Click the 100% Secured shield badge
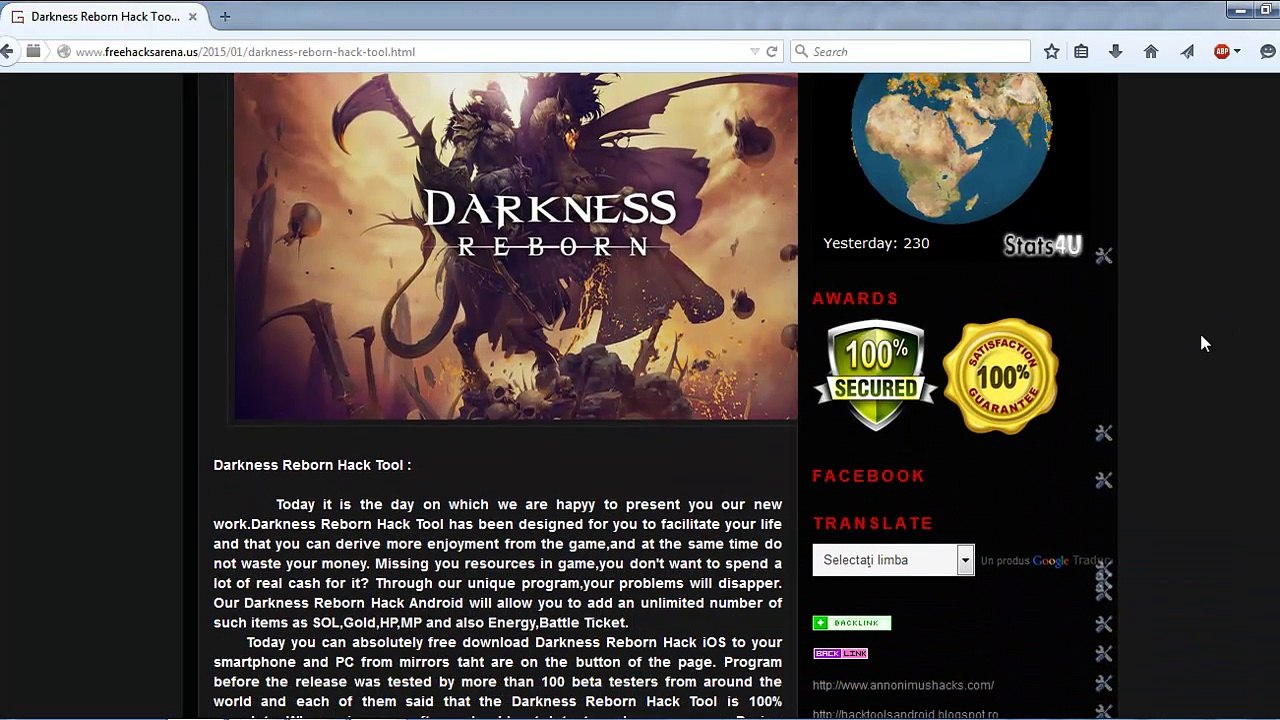 (x=875, y=376)
